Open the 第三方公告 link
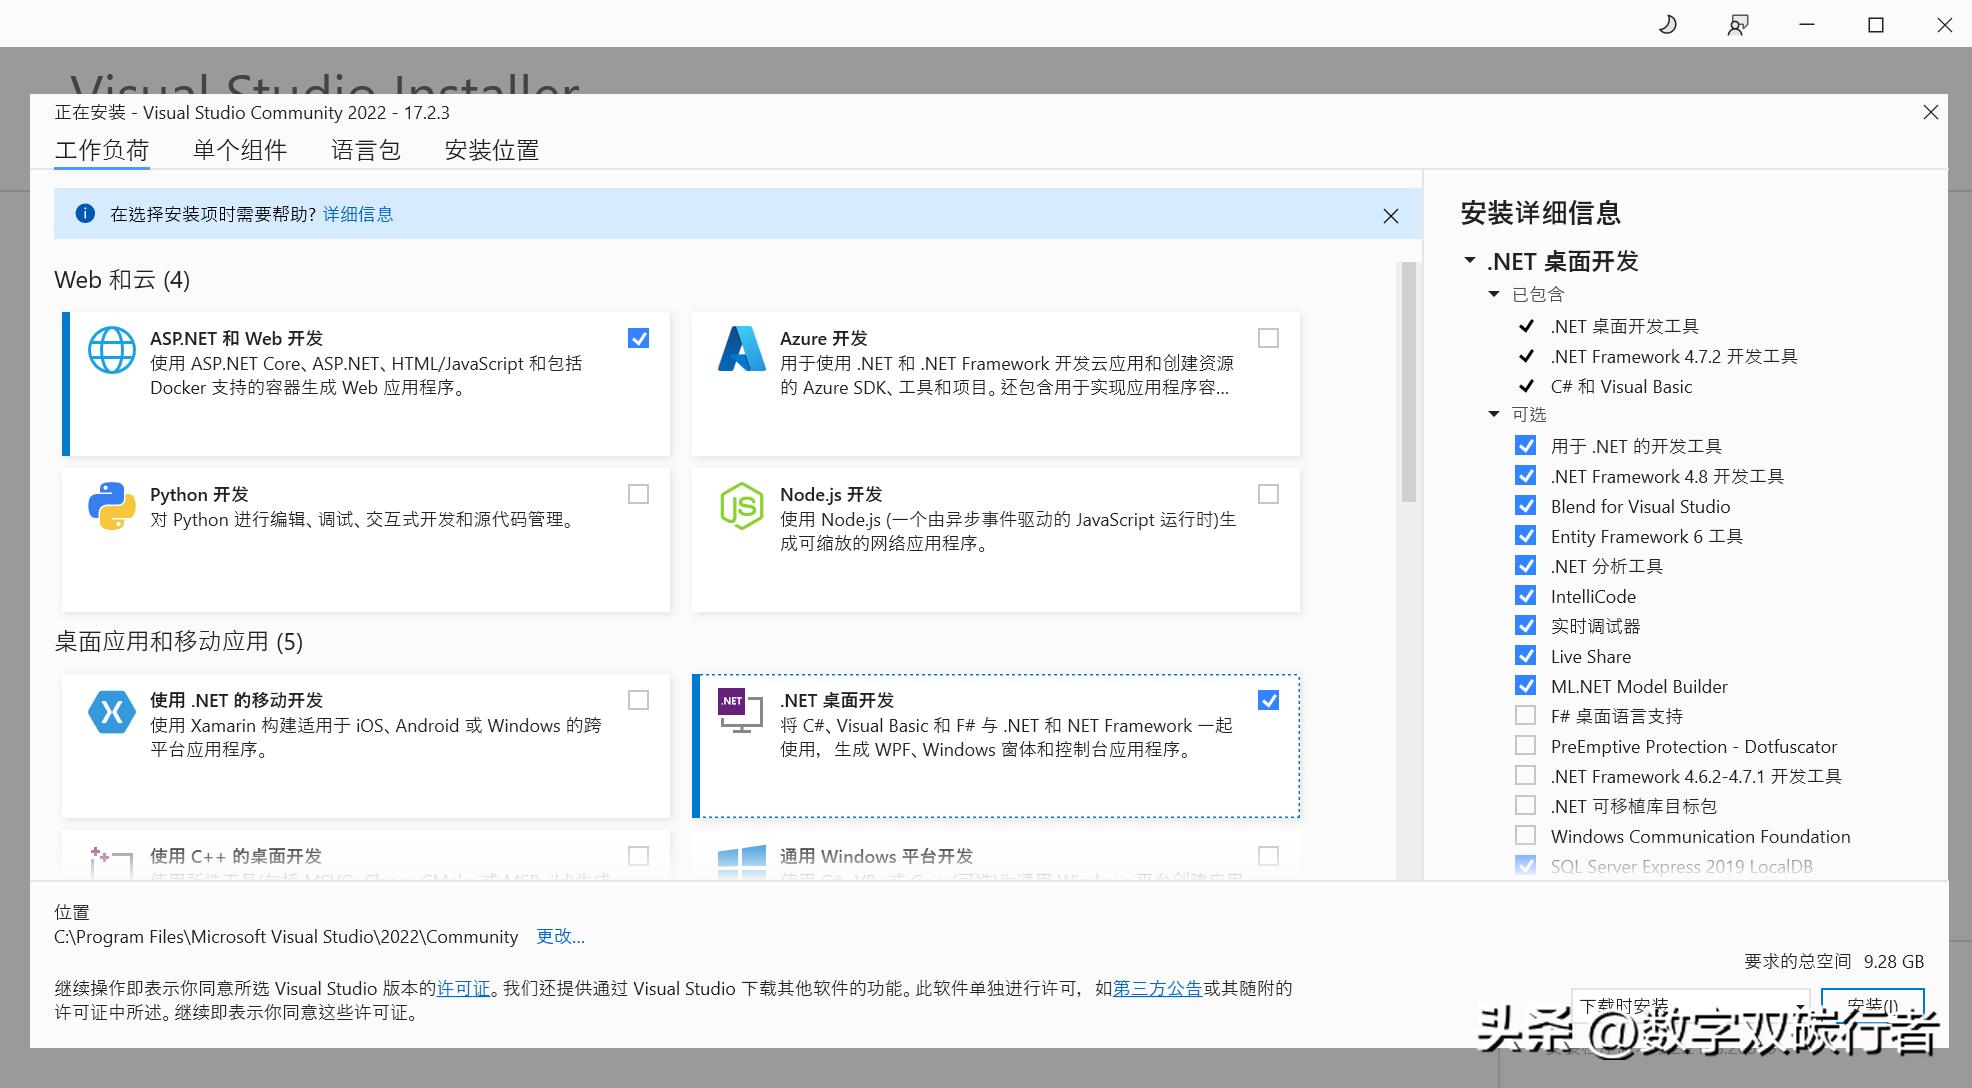Screen dimensions: 1972x1088 tap(1156, 989)
